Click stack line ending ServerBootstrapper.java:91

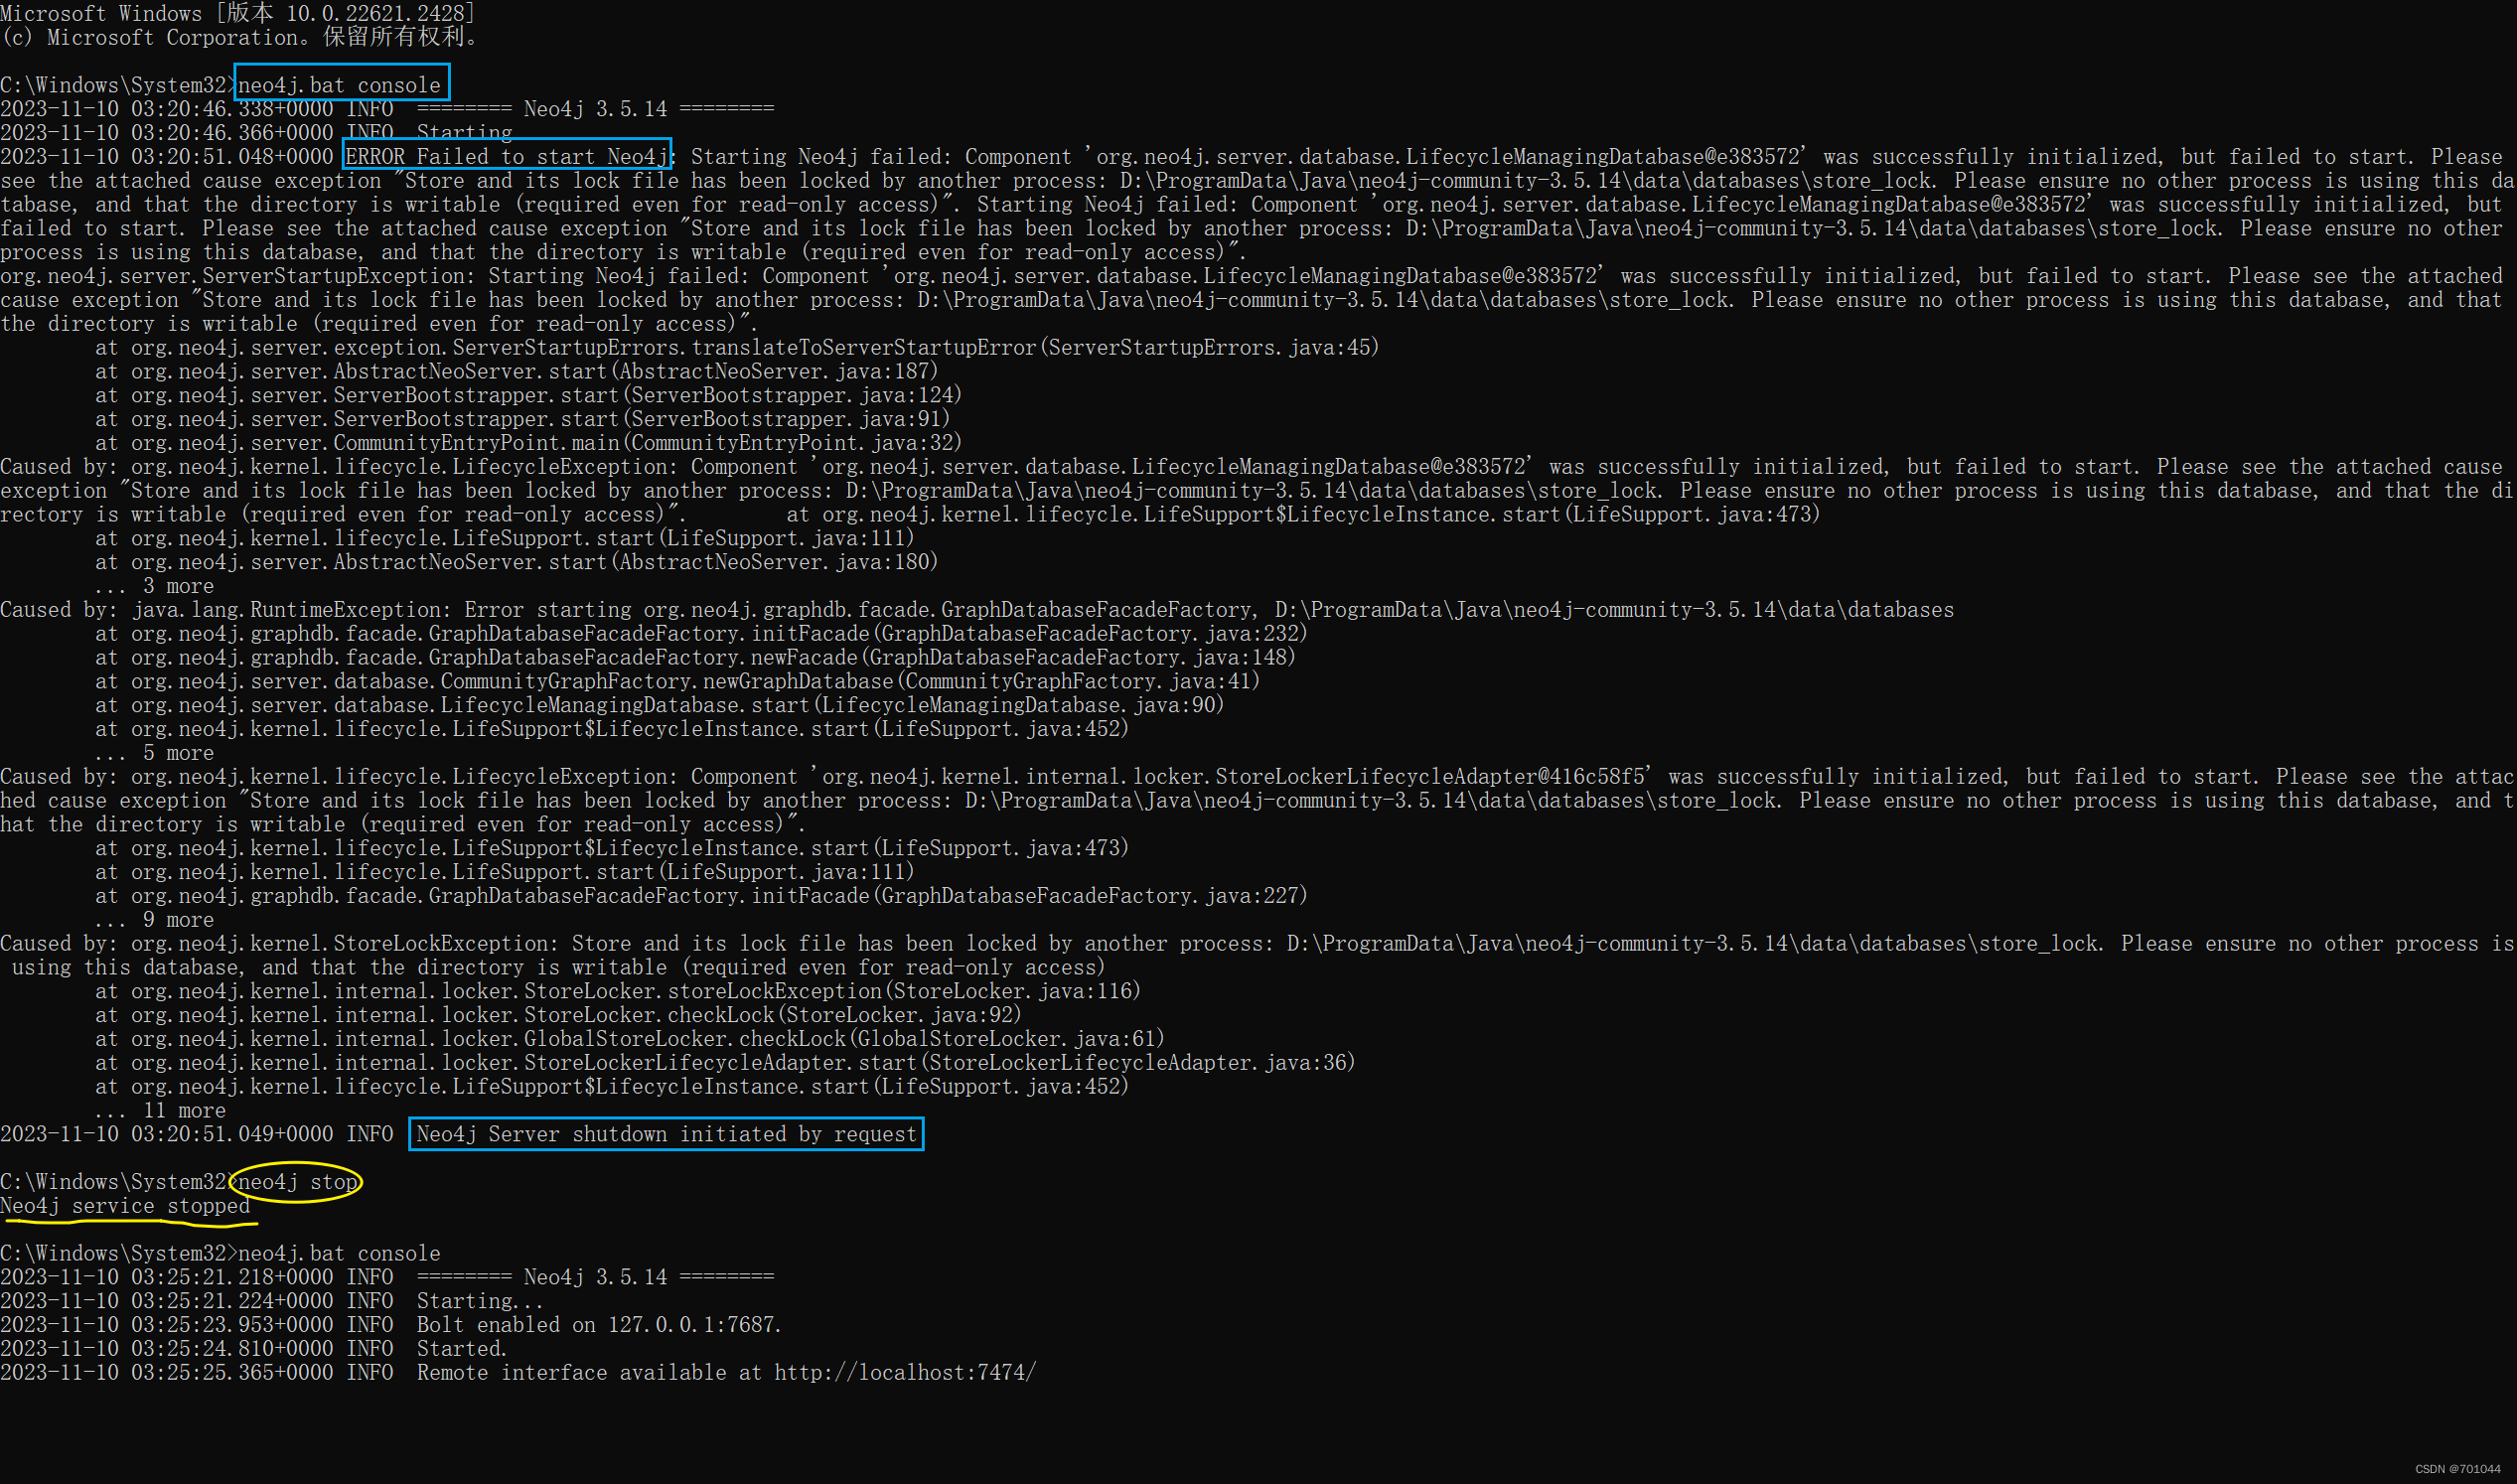tap(522, 419)
